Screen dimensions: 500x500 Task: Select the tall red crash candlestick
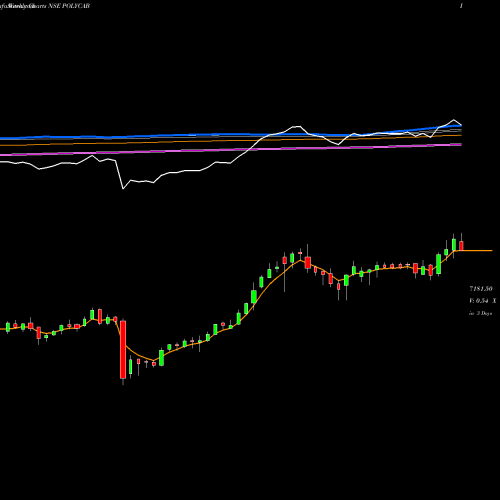click(123, 350)
